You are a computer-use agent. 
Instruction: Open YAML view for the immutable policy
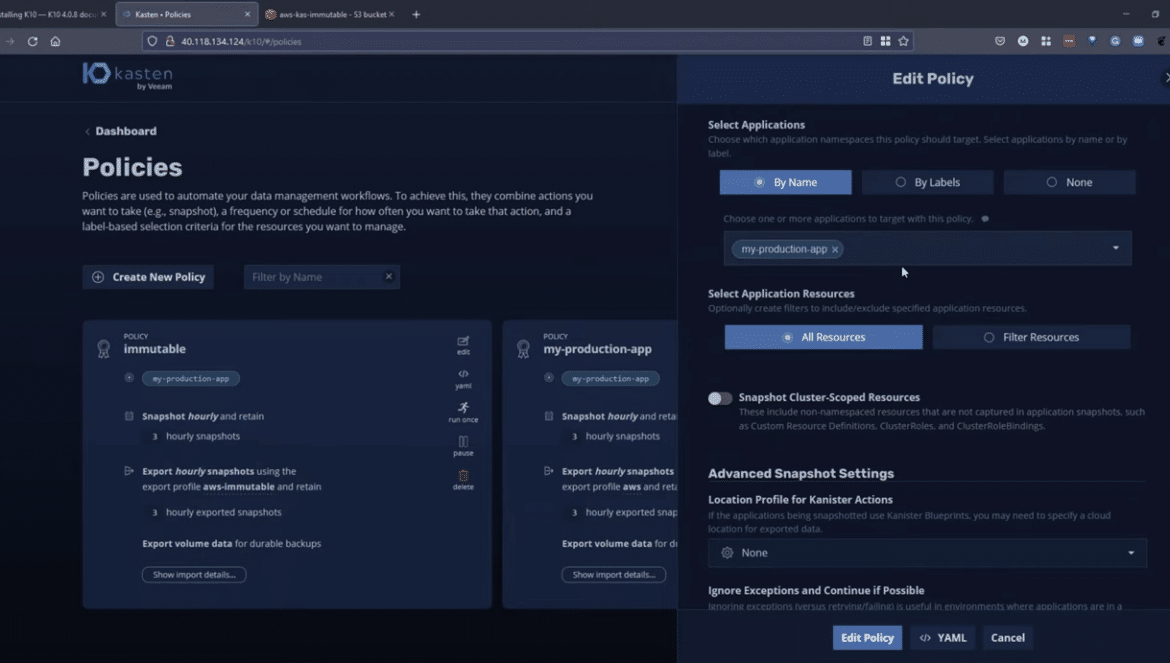(463, 379)
